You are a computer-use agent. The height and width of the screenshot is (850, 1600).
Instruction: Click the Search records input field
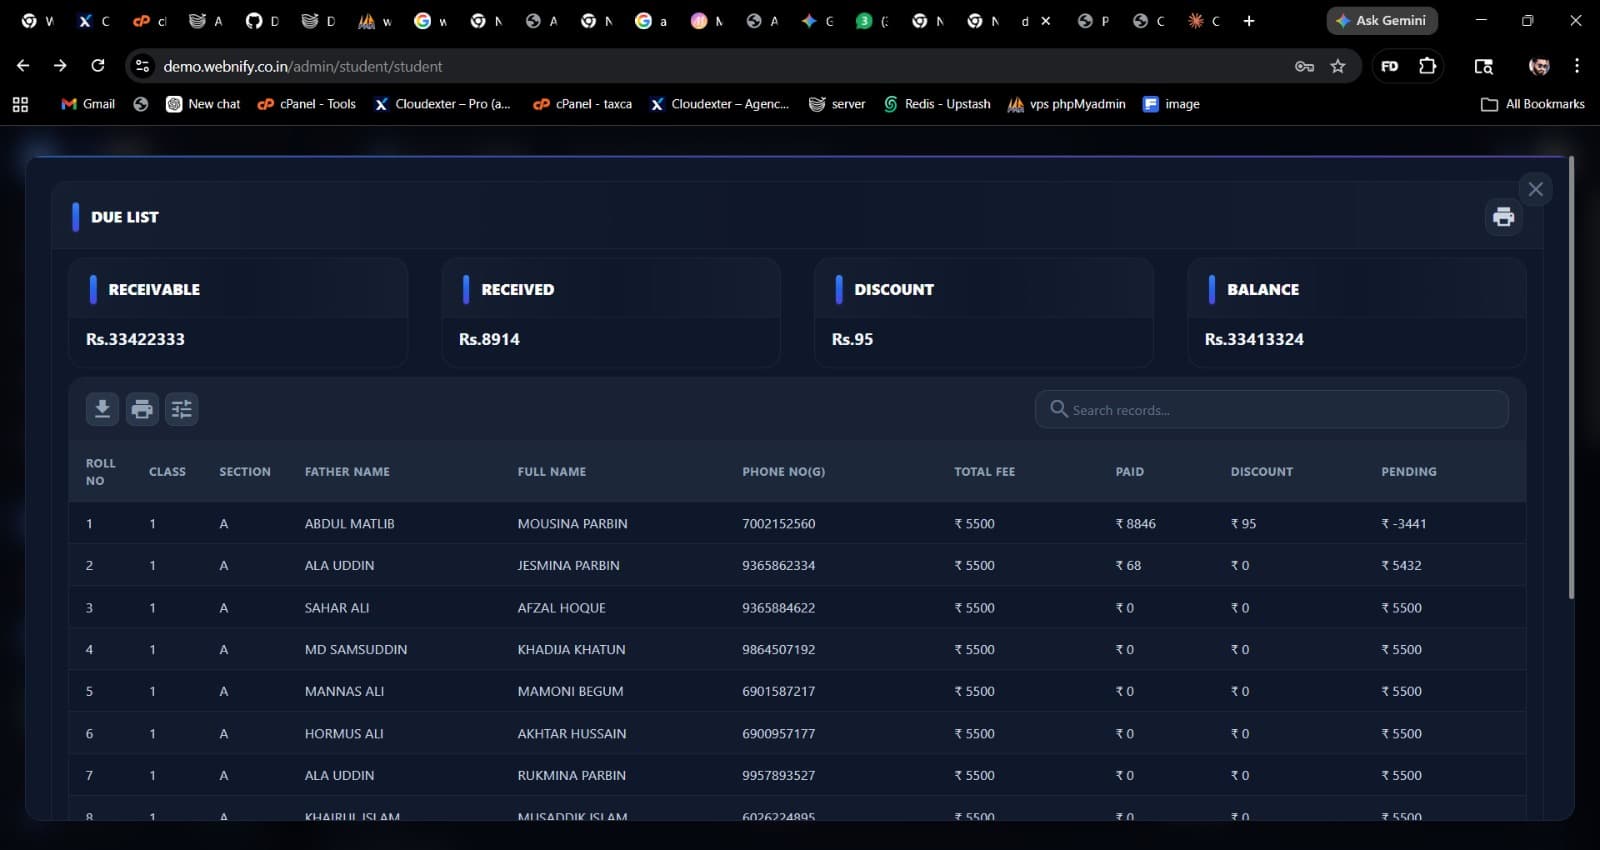[x=1280, y=410]
